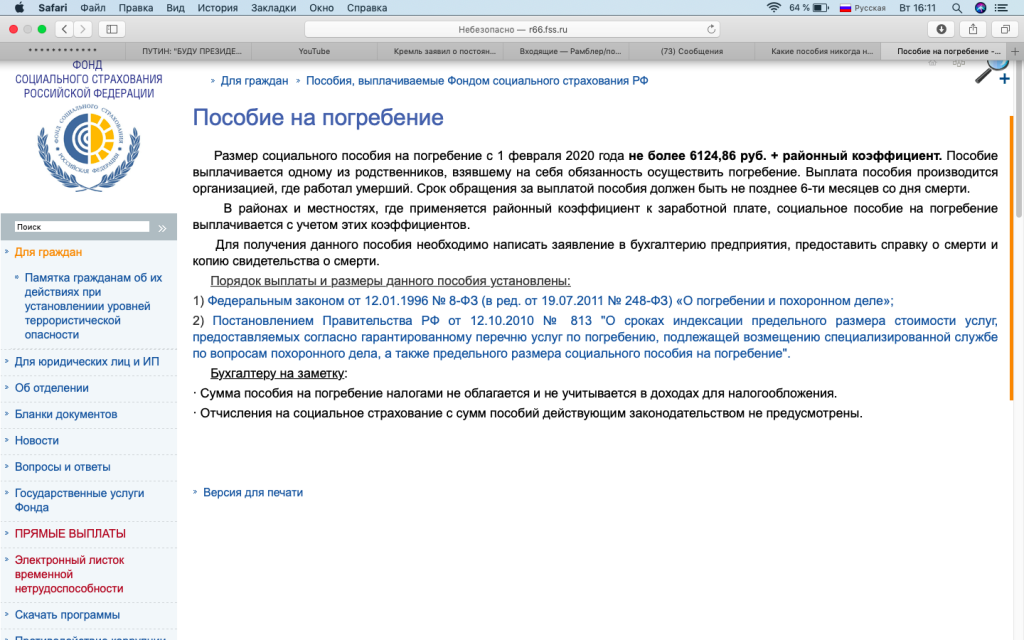Open the Safari downloads button
Image resolution: width=1024 pixels, height=640 pixels.
[x=941, y=29]
